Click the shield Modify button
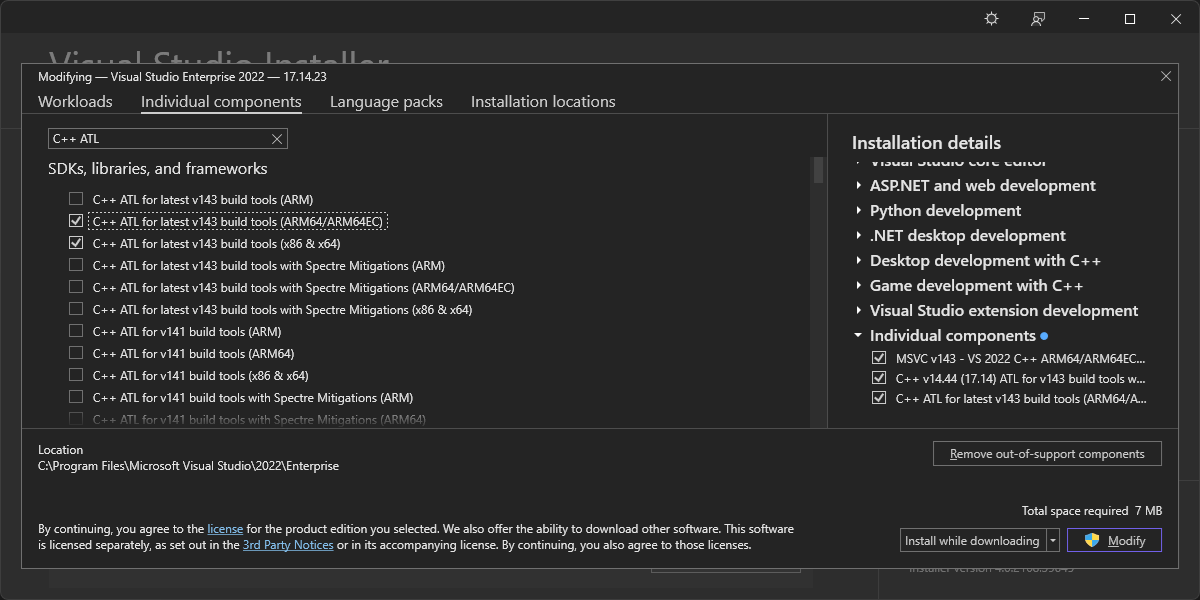 pos(1114,540)
